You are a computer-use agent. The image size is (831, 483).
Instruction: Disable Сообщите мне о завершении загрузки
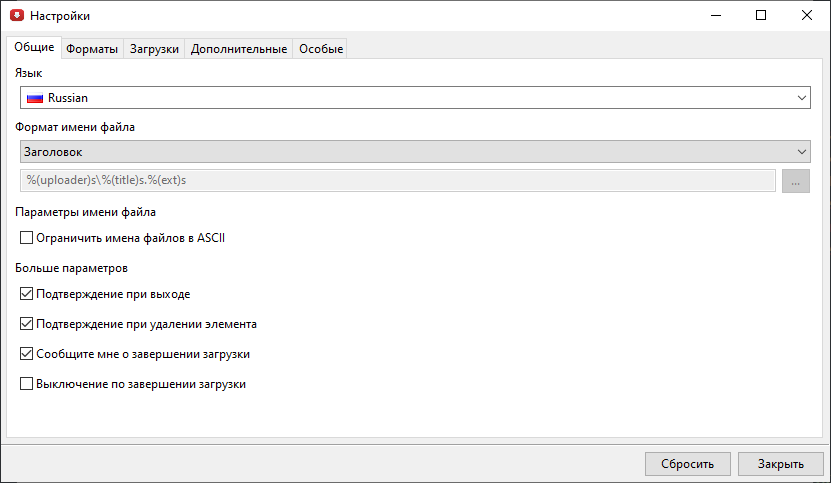(27, 354)
